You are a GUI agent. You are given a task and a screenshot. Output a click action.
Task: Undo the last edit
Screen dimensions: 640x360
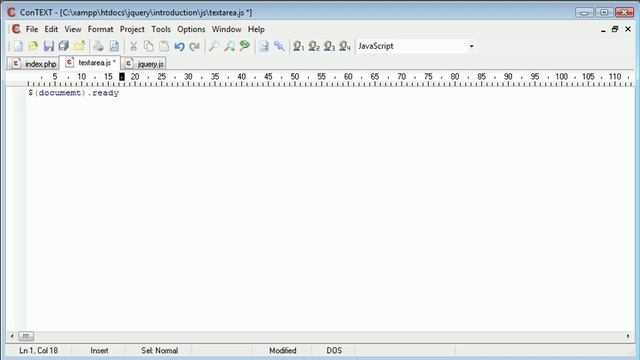point(179,46)
